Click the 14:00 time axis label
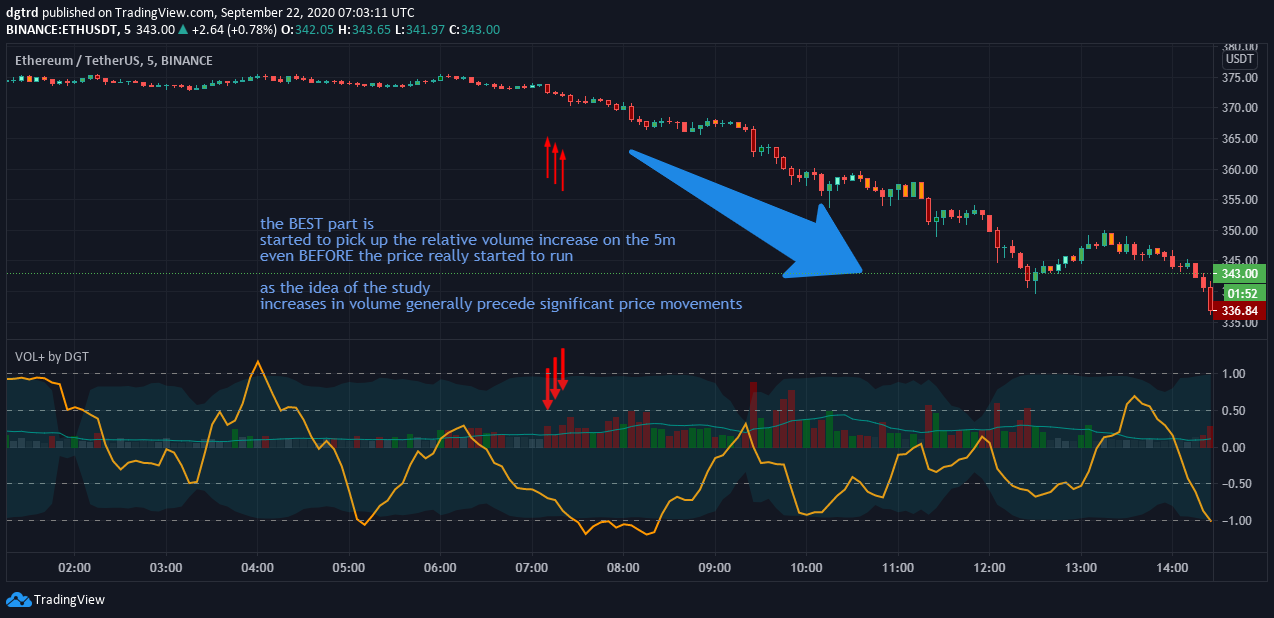1274x618 pixels. (x=1172, y=568)
